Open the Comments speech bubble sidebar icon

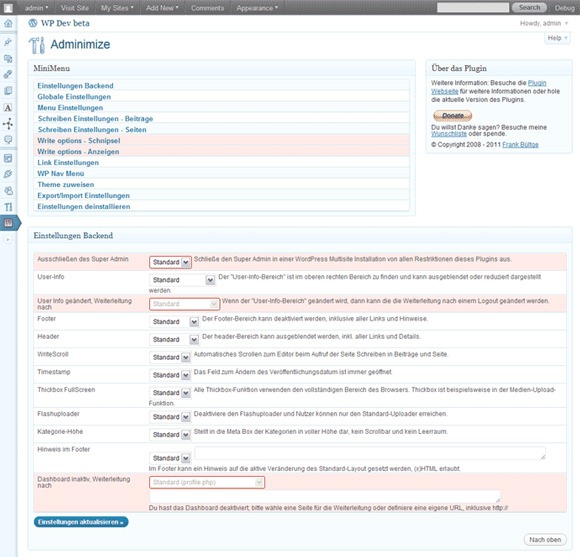tap(8, 140)
